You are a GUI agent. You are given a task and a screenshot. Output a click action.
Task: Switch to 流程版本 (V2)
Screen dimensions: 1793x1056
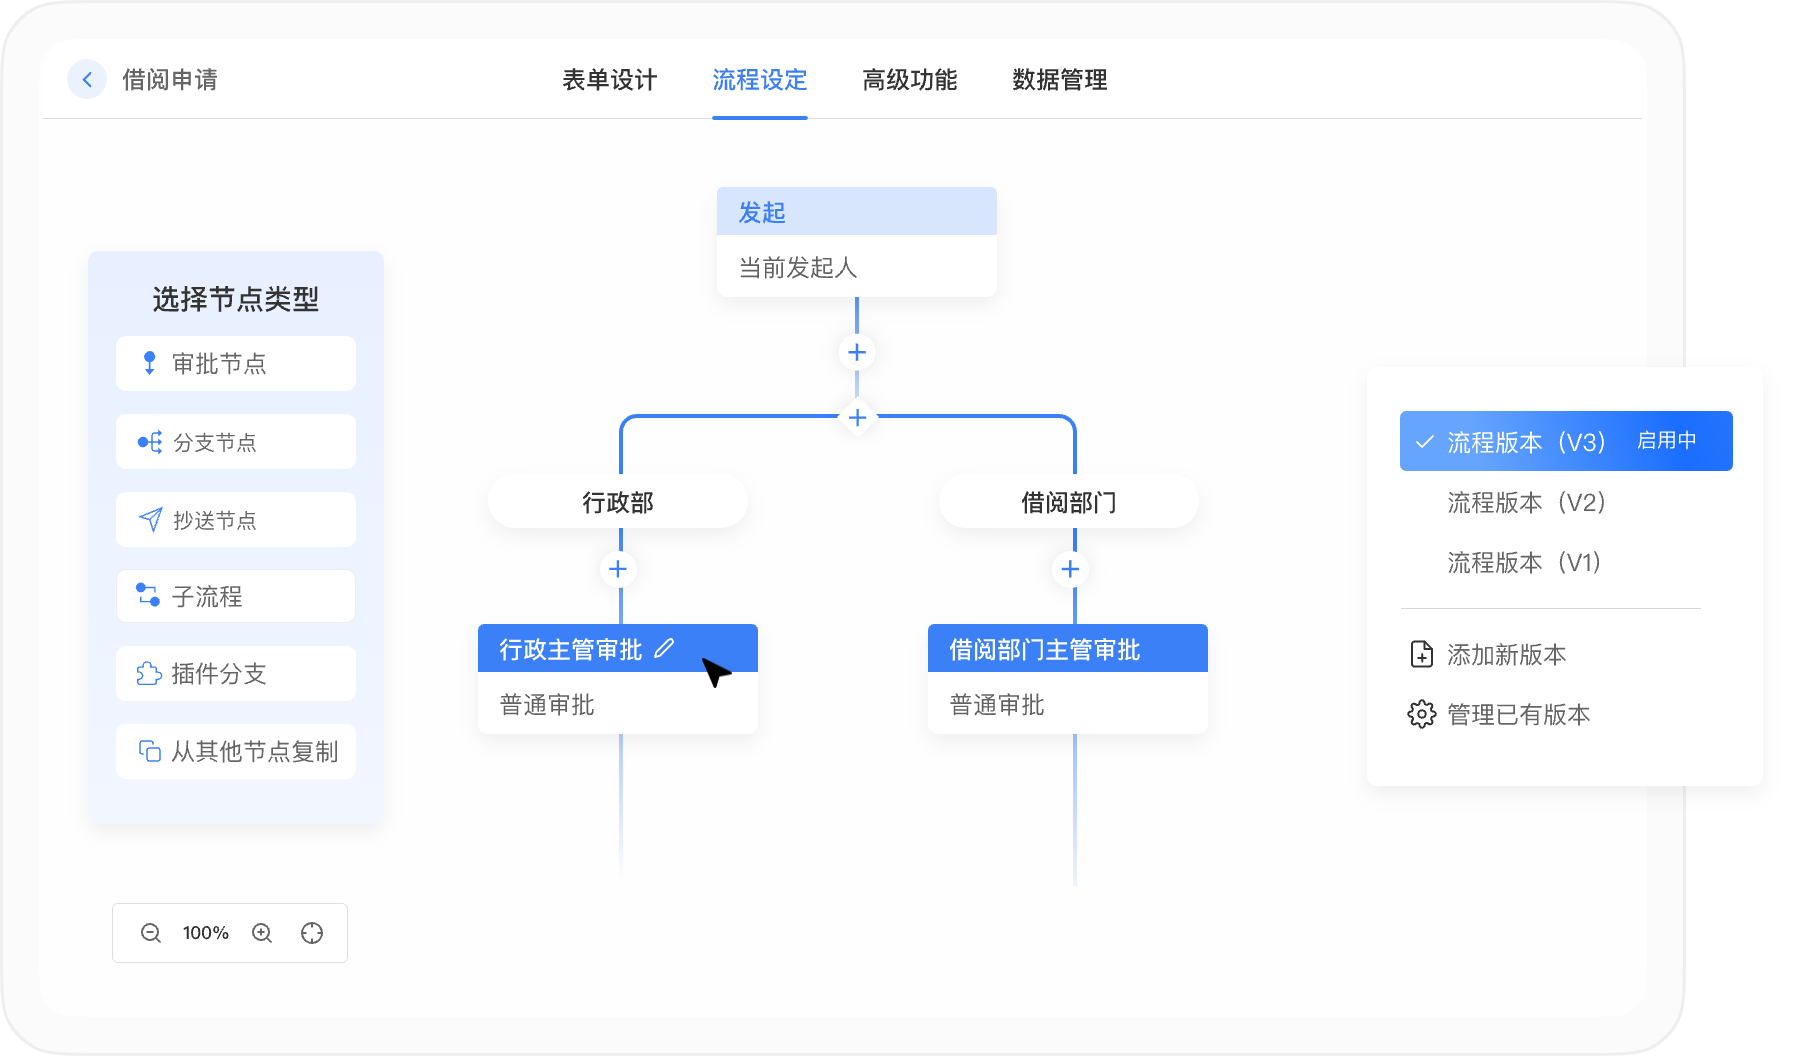pyautogui.click(x=1526, y=502)
